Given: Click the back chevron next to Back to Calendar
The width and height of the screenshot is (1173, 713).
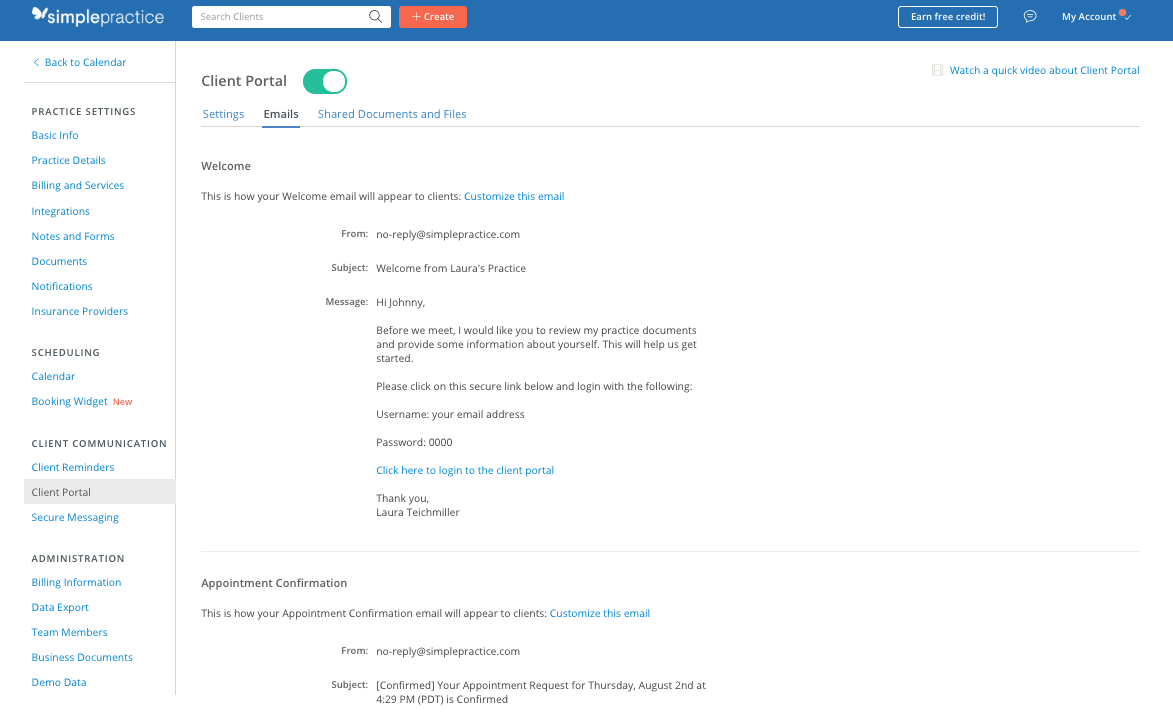Looking at the screenshot, I should click(37, 62).
